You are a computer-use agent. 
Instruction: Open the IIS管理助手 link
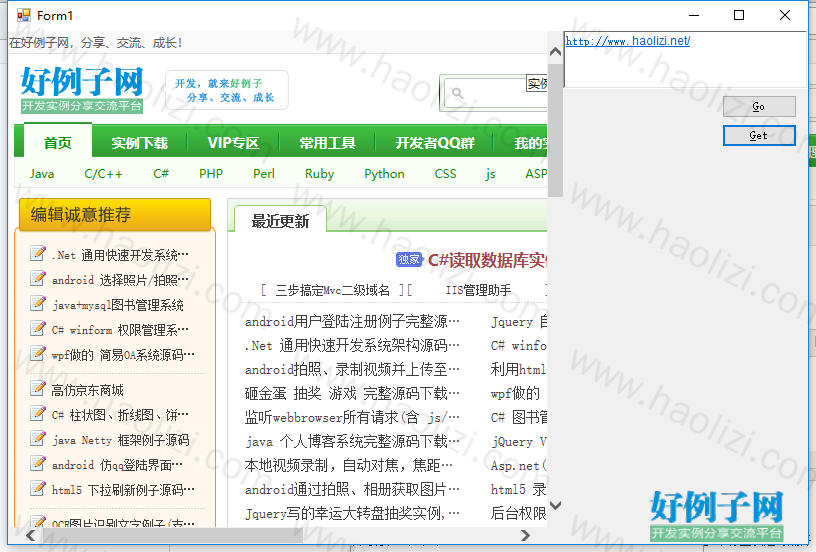click(478, 290)
